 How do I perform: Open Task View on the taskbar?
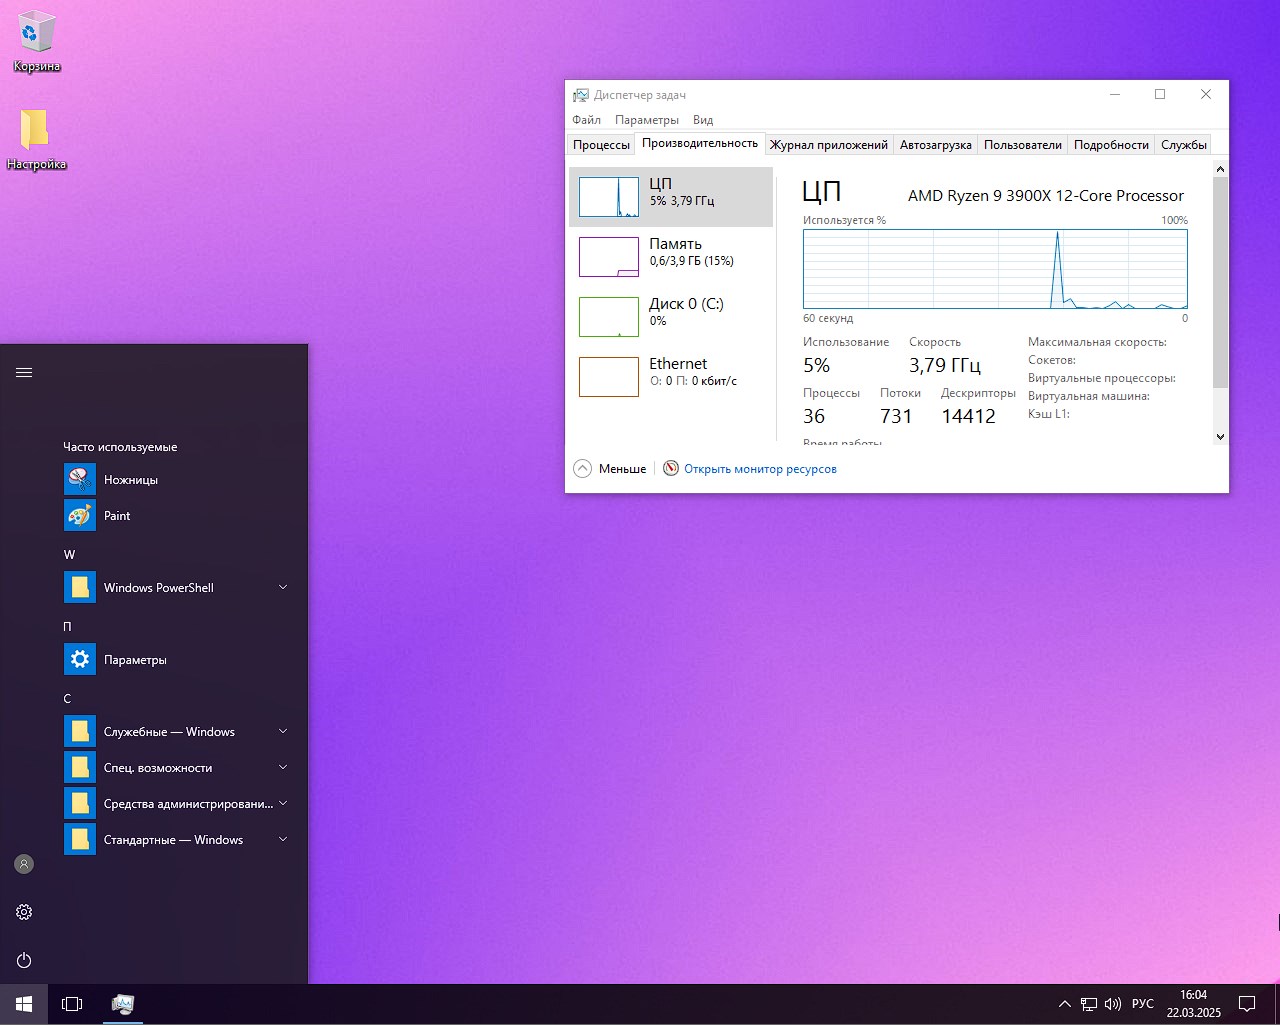click(x=72, y=1003)
